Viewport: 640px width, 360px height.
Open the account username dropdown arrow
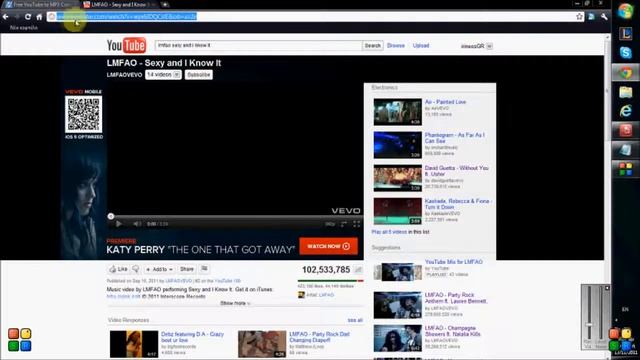[x=489, y=46]
